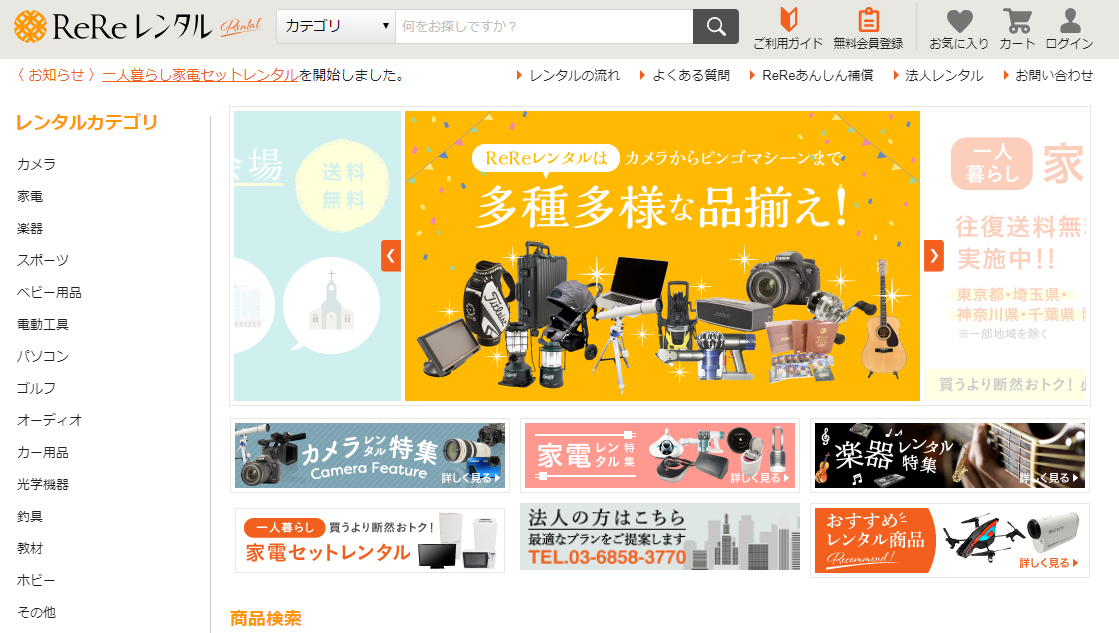Click the magnifying glass search button
1119x633 pixels.
click(x=716, y=26)
